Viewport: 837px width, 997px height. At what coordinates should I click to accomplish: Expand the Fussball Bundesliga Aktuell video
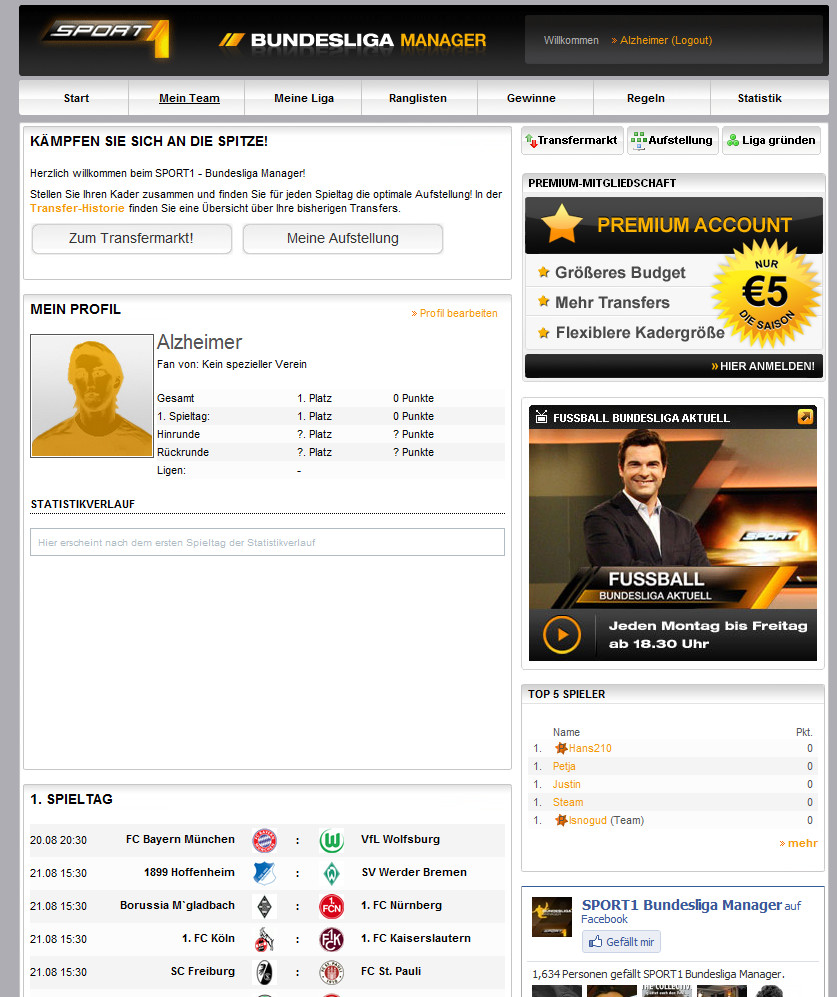point(805,416)
